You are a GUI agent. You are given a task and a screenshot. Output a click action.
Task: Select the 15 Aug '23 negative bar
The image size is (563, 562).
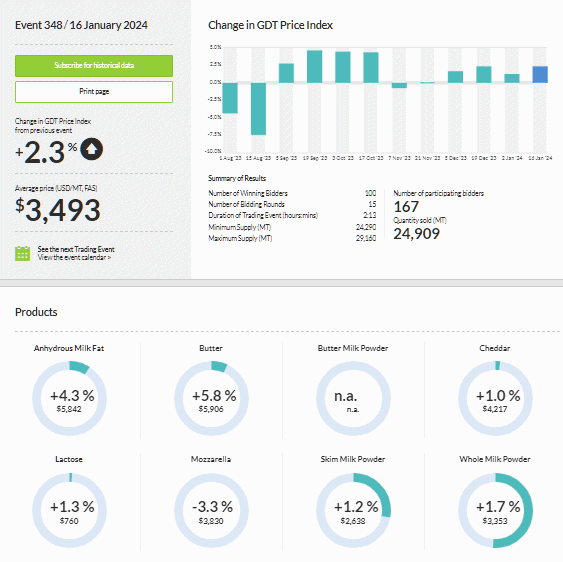pos(259,109)
